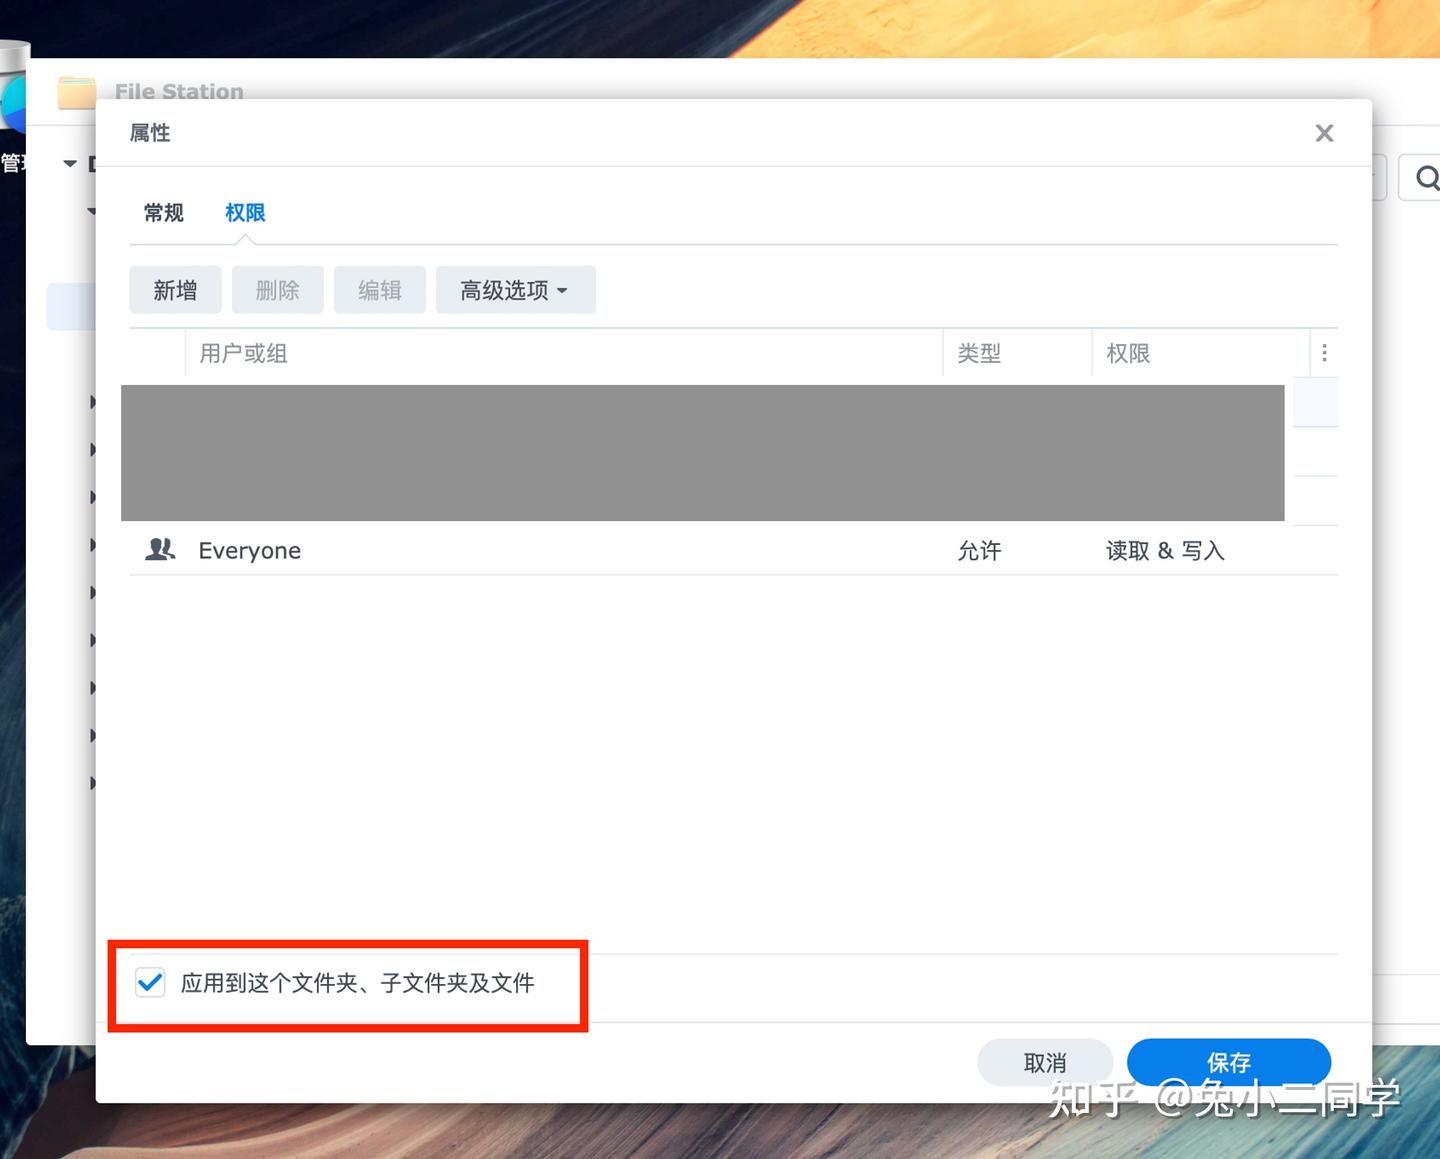Image resolution: width=1440 pixels, height=1159 pixels.
Task: Save permissions with the 保存 button
Action: pyautogui.click(x=1228, y=1062)
